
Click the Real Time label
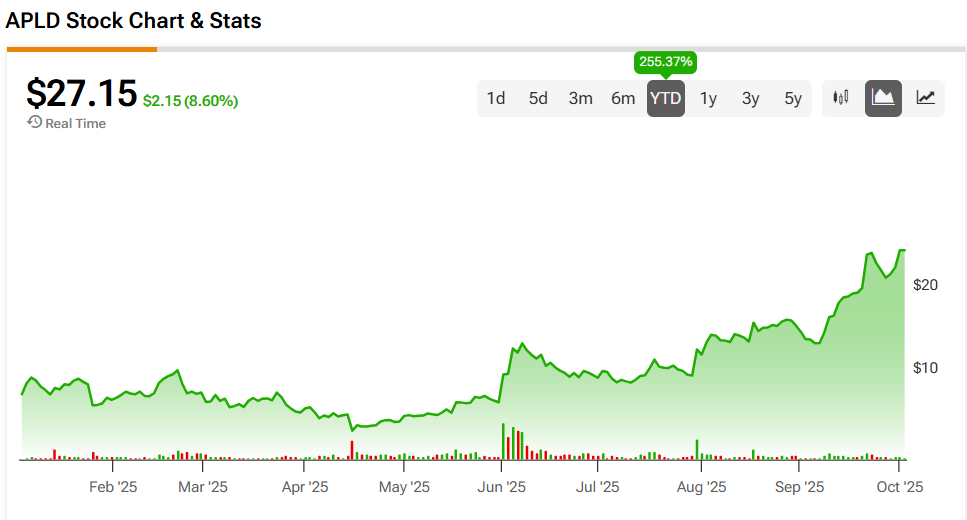[75, 123]
